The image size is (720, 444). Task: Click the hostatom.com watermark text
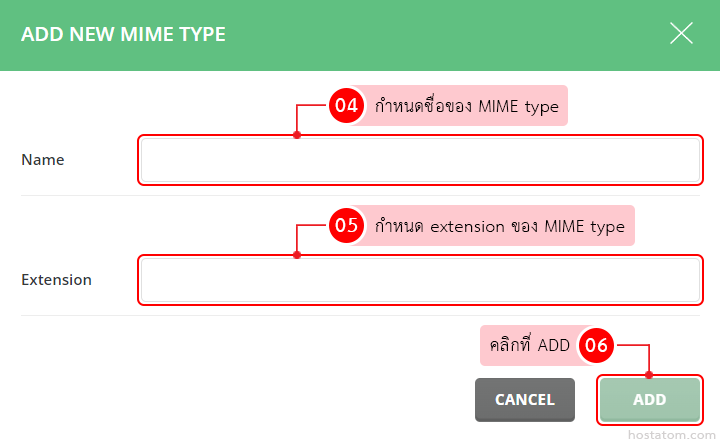(666, 436)
